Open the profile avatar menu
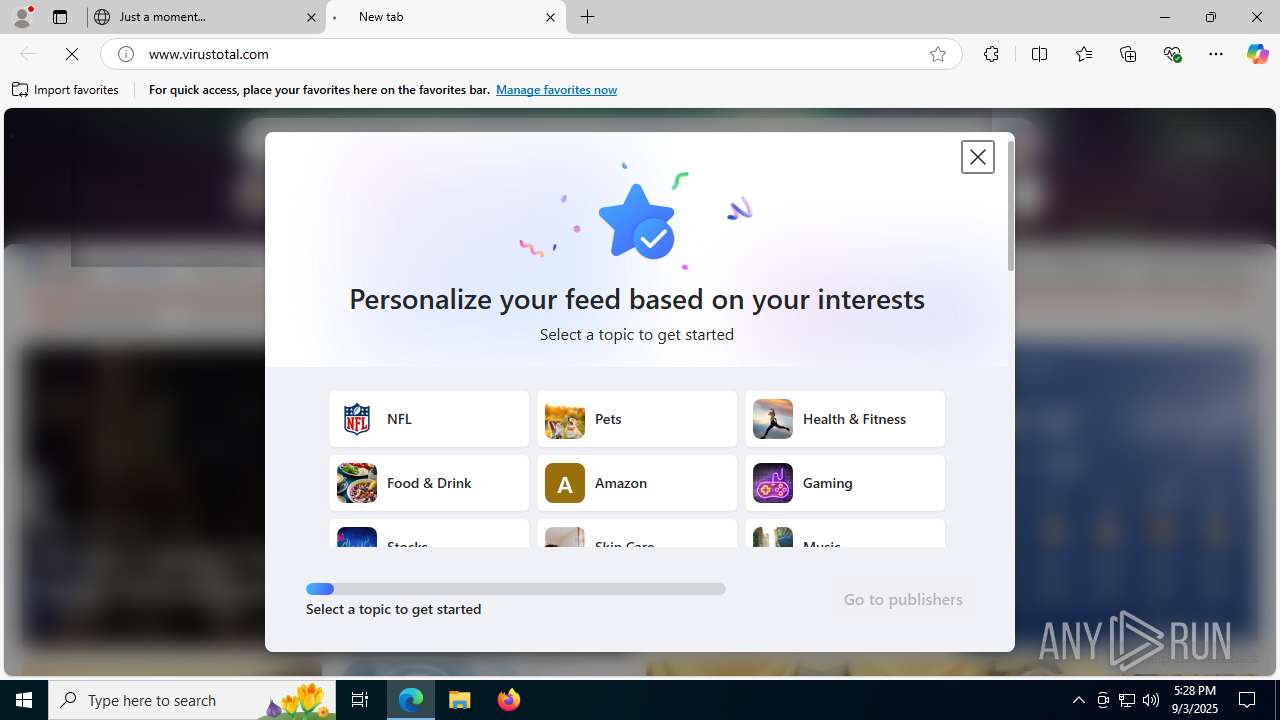The height and width of the screenshot is (720, 1280). (x=22, y=17)
